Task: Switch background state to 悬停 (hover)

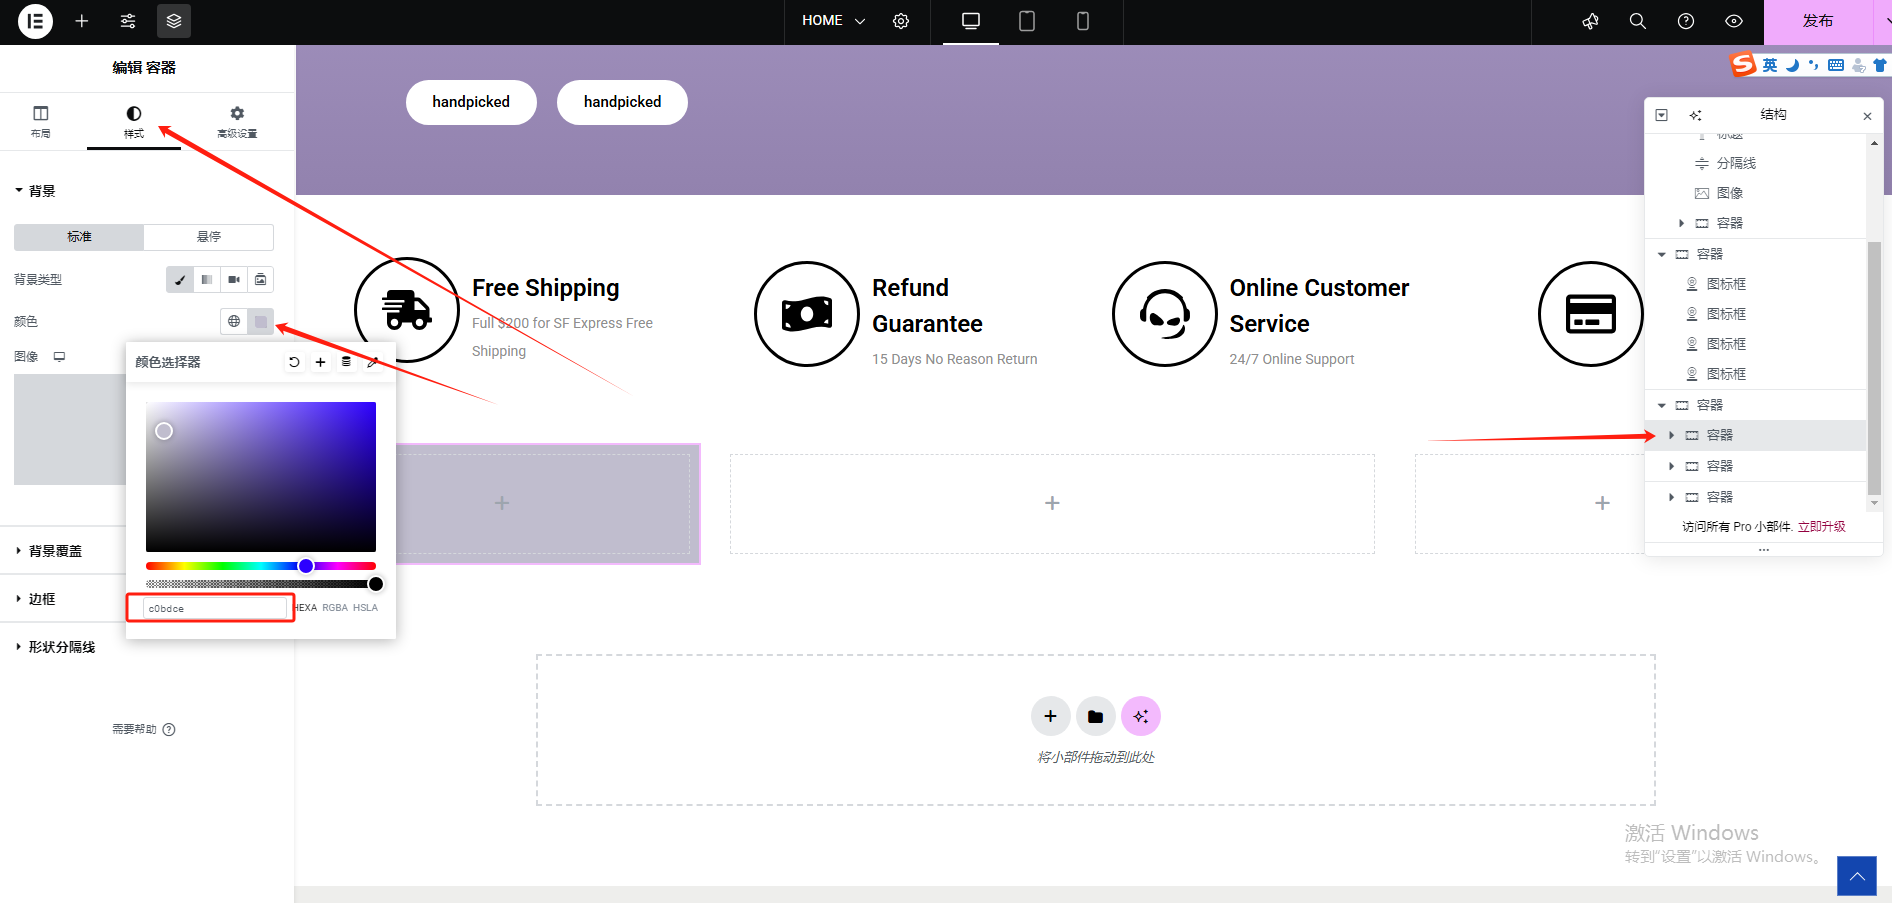Action: (x=208, y=237)
